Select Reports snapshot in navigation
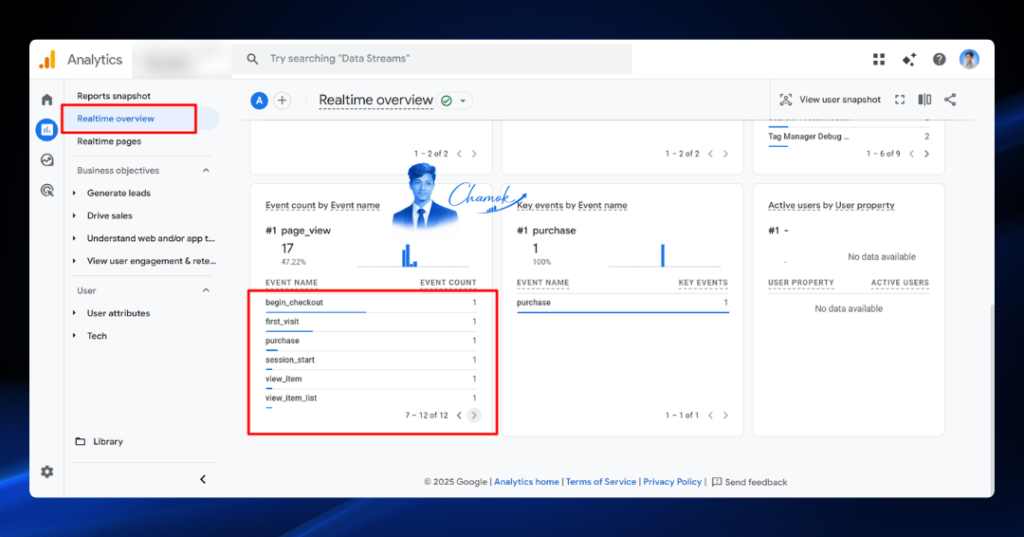Image resolution: width=1024 pixels, height=537 pixels. coord(114,96)
